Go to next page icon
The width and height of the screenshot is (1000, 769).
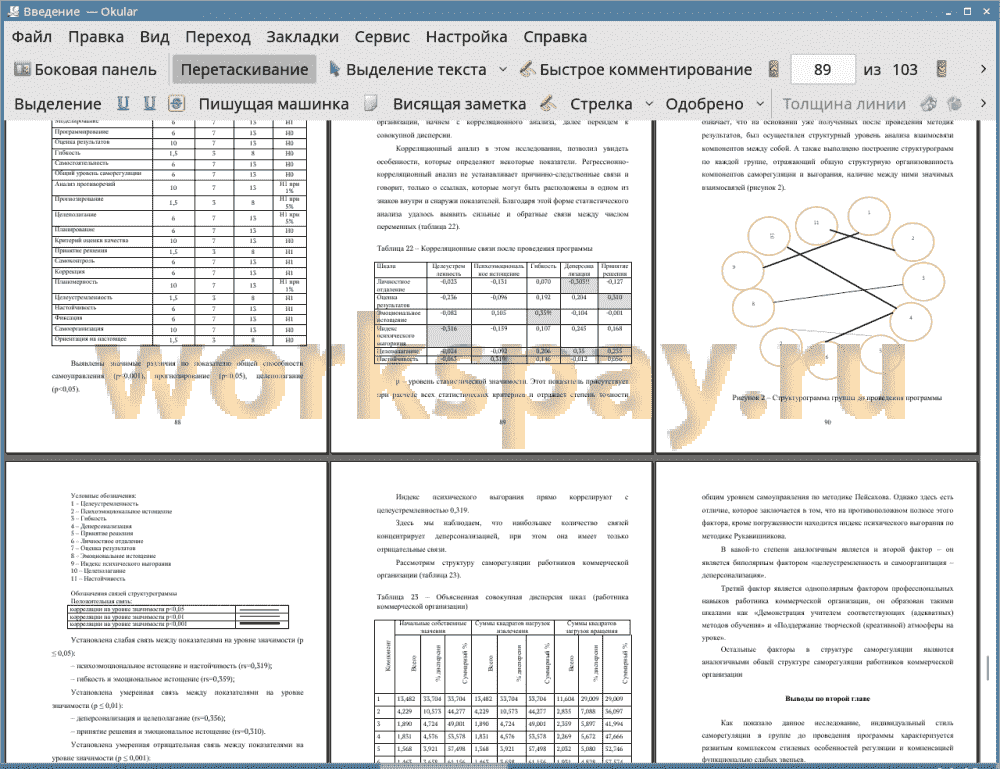[x=942, y=70]
